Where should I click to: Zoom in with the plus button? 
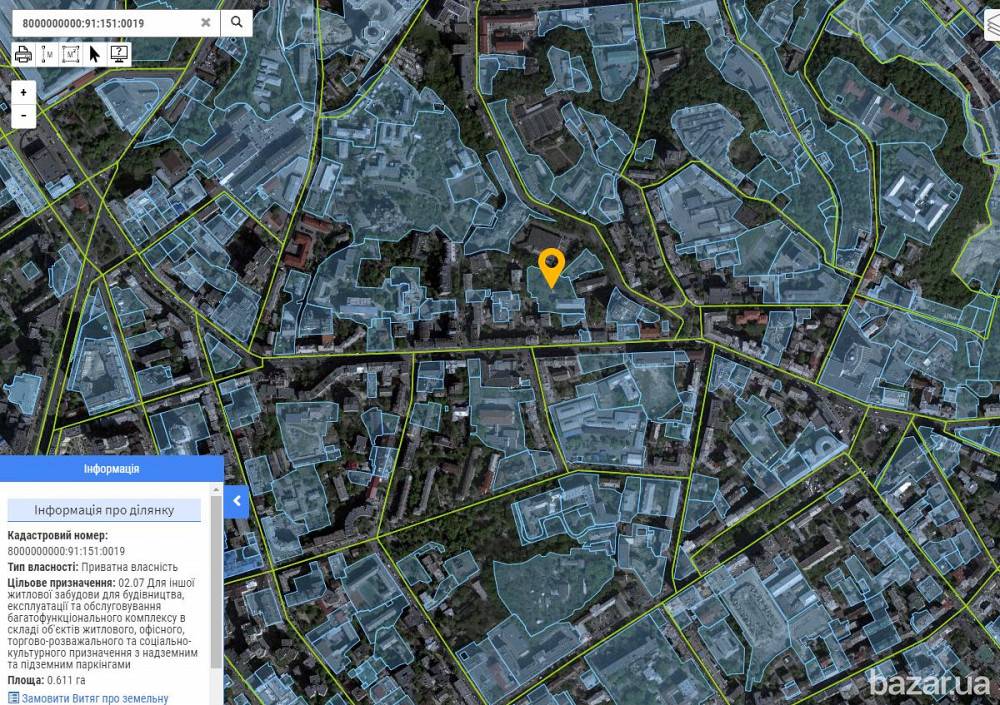coord(23,91)
